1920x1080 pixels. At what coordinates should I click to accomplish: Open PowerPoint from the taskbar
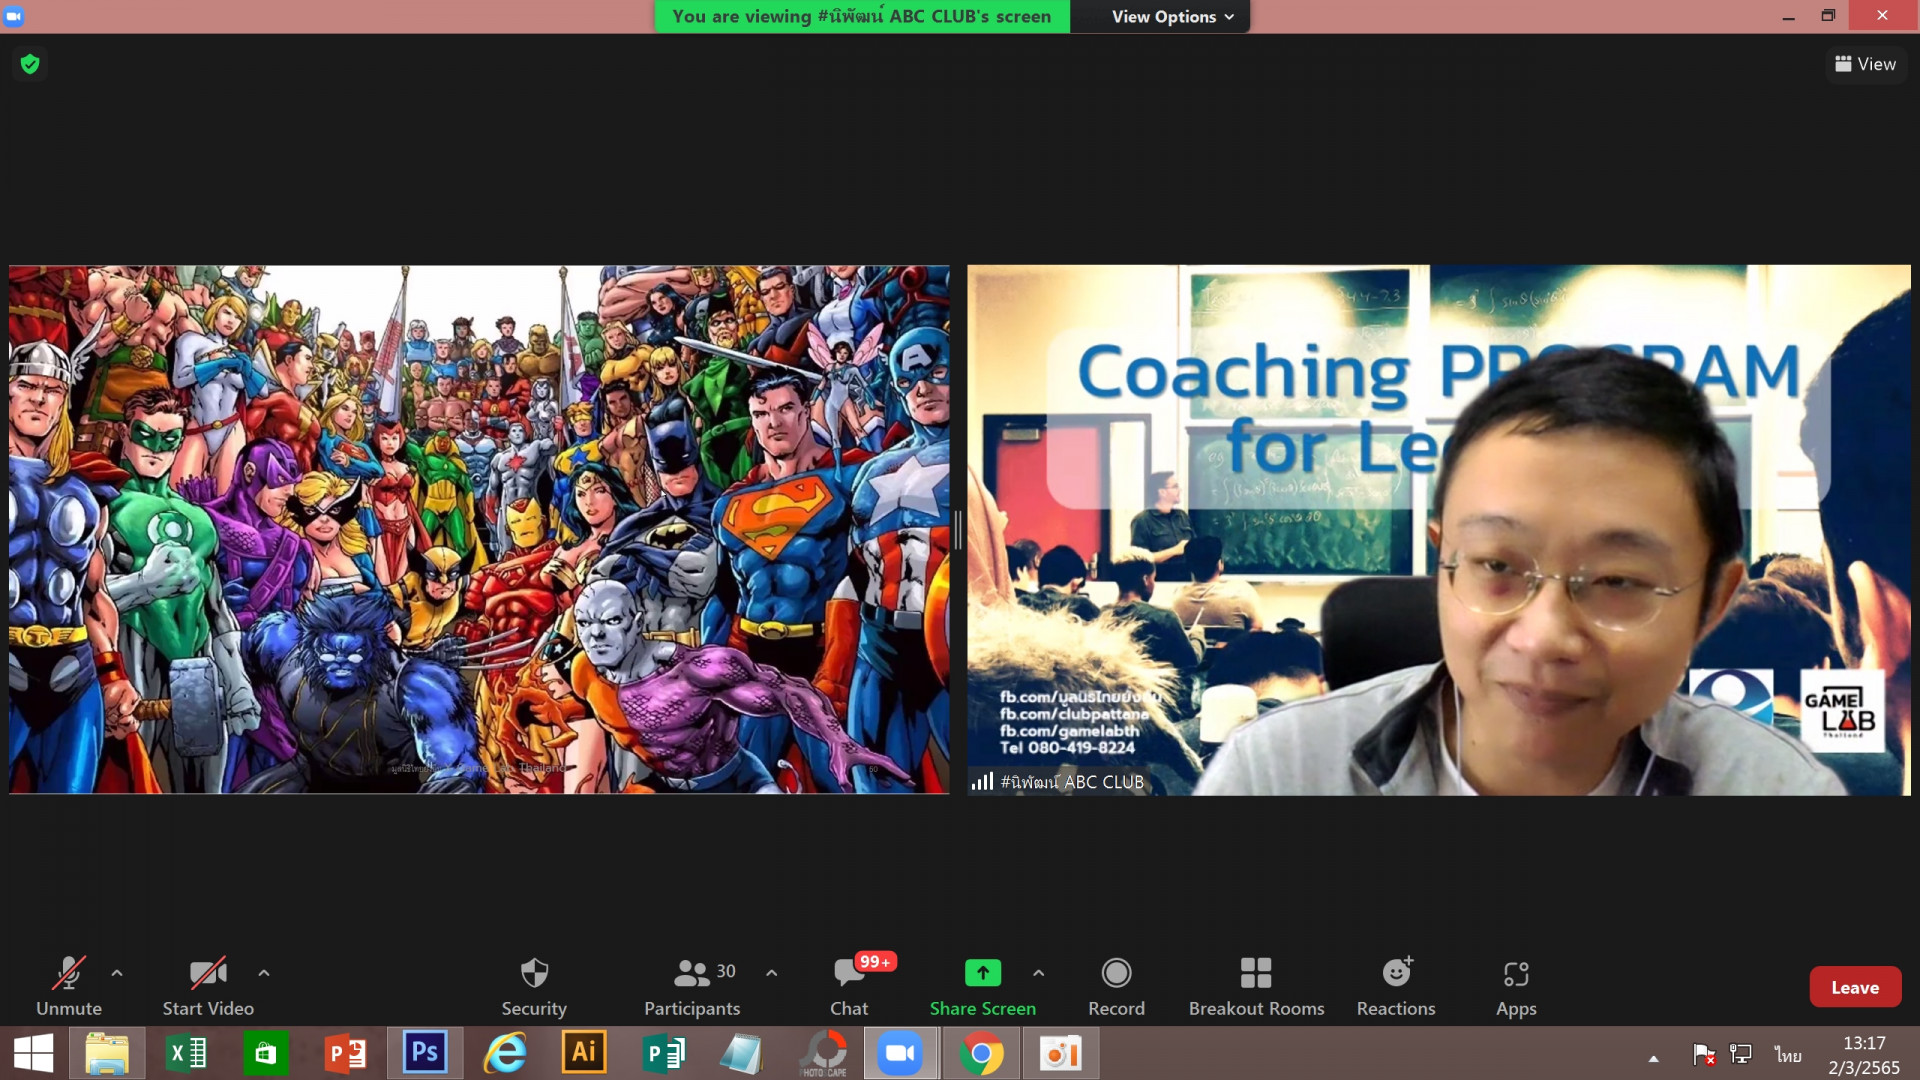point(346,1053)
